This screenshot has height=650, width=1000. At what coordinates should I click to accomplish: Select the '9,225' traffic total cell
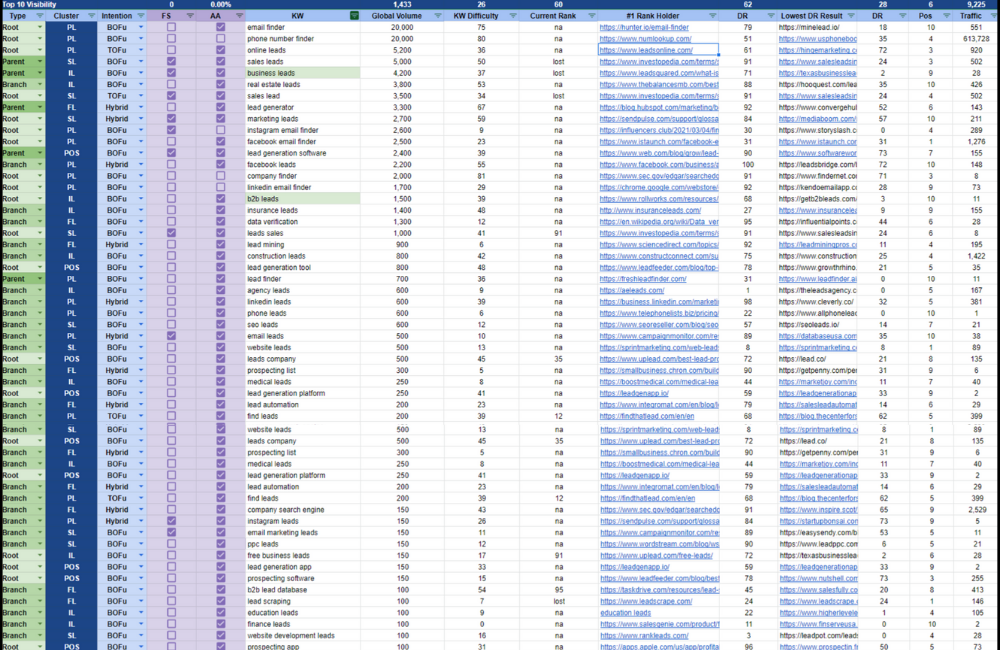point(976,4)
